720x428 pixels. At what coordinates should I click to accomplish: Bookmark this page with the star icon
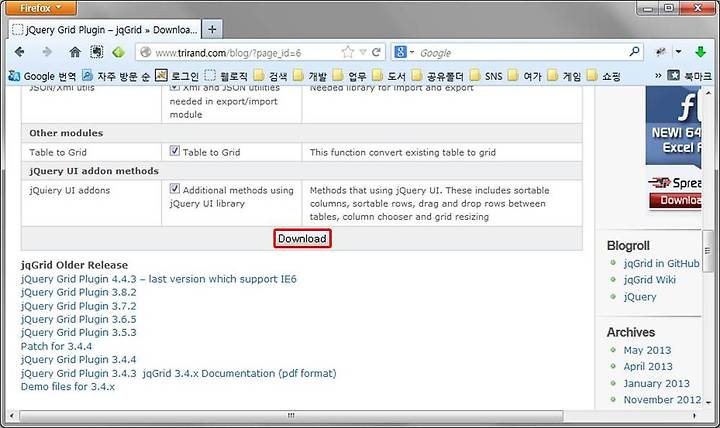(348, 52)
